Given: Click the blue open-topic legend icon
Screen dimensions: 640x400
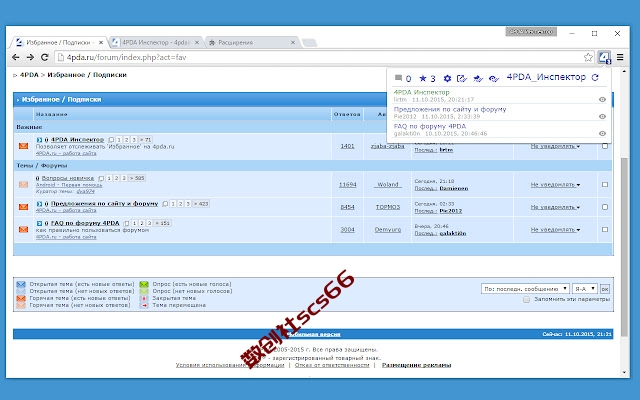Looking at the screenshot, I should [21, 284].
